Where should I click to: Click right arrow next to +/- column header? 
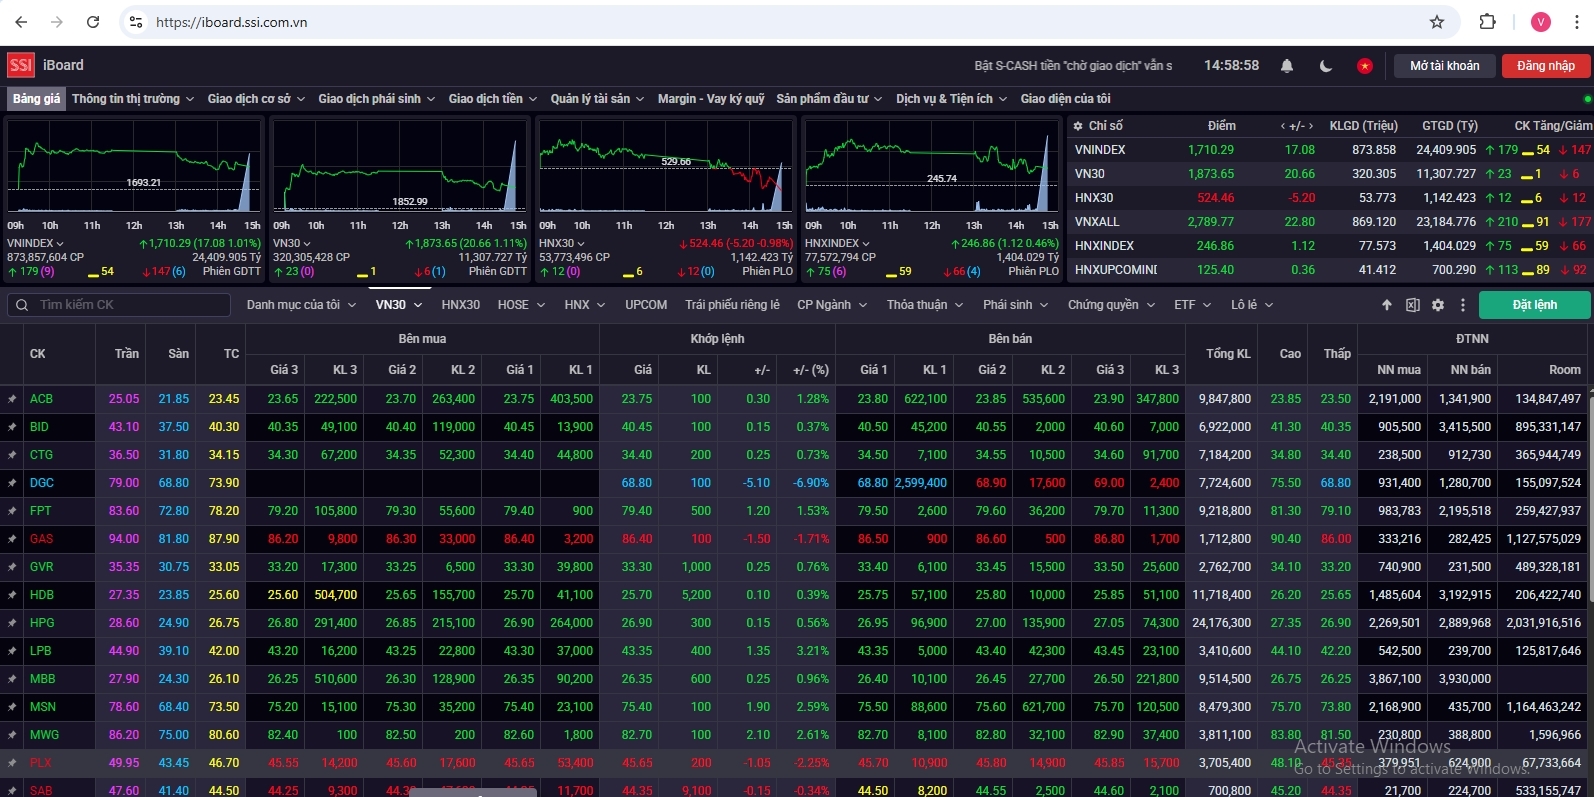[1310, 126]
